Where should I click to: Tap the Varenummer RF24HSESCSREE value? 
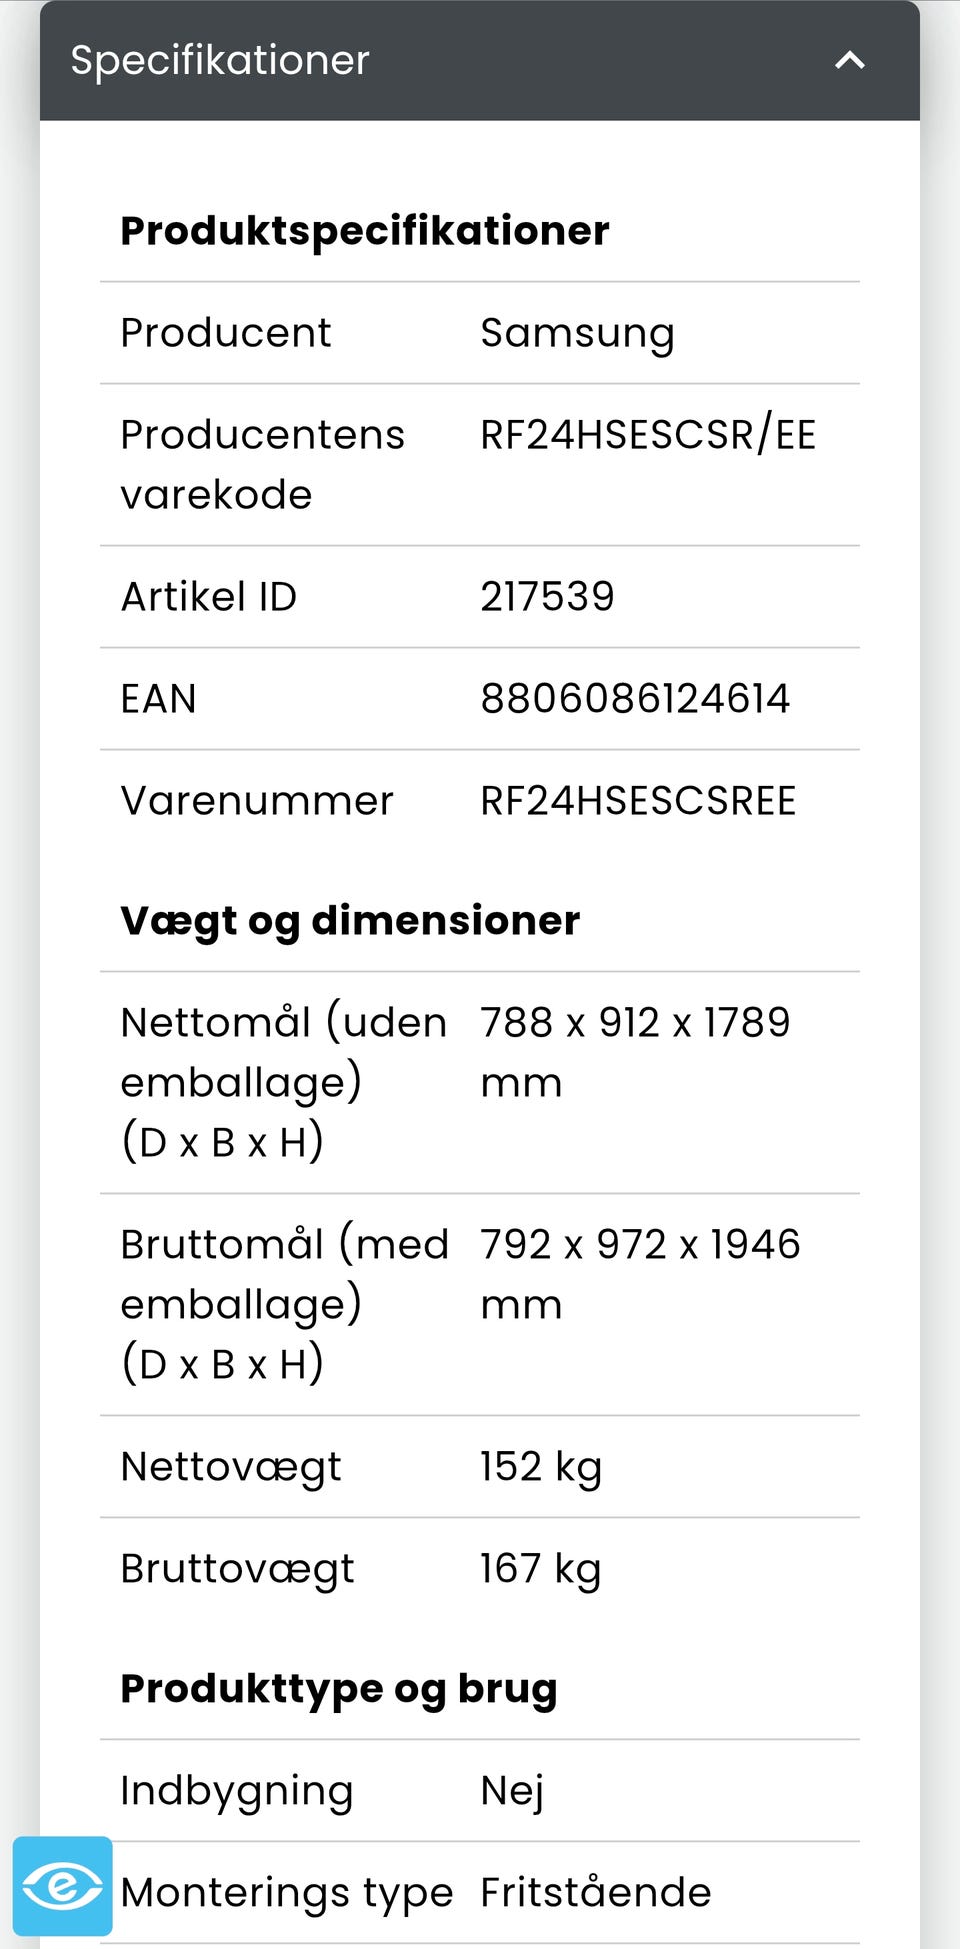[638, 800]
